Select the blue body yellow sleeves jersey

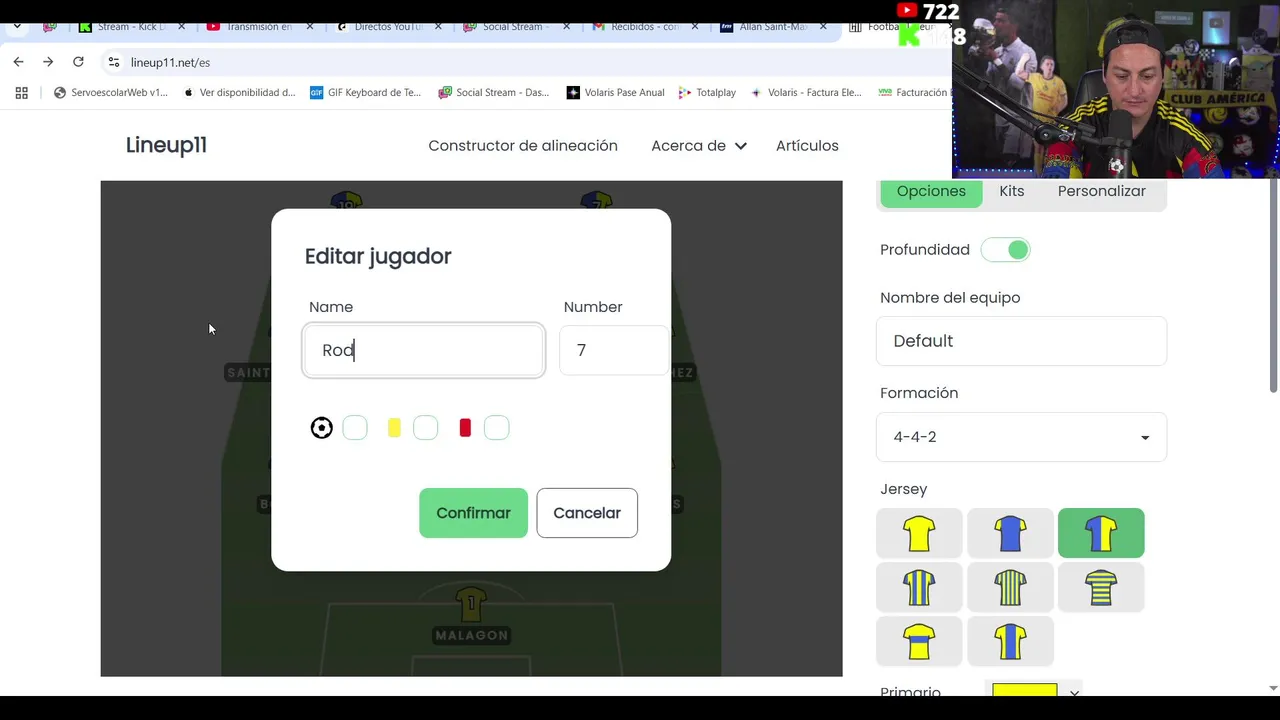(1010, 533)
